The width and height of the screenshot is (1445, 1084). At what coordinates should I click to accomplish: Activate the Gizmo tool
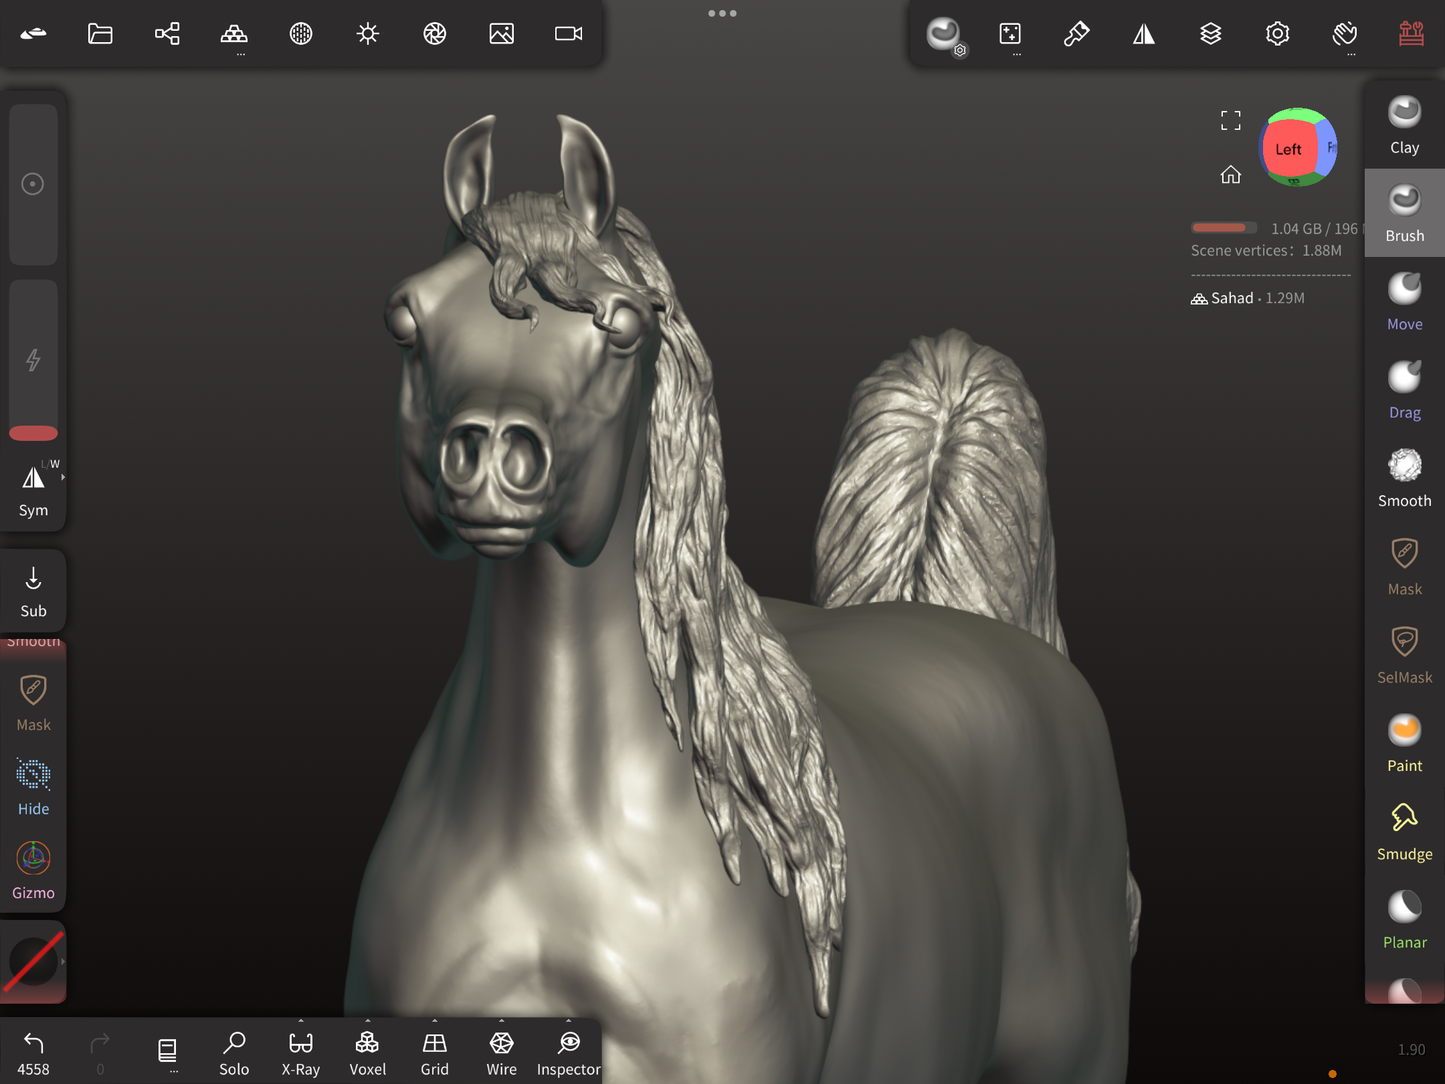point(33,869)
